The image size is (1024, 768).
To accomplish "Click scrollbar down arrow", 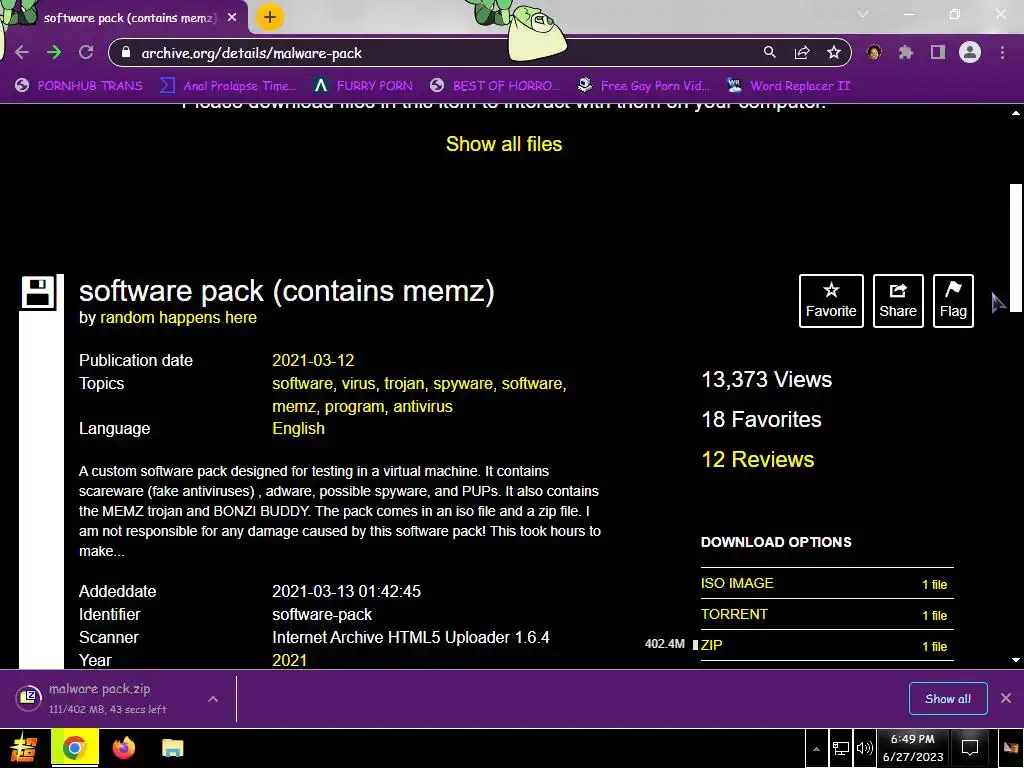I will tap(1016, 660).
